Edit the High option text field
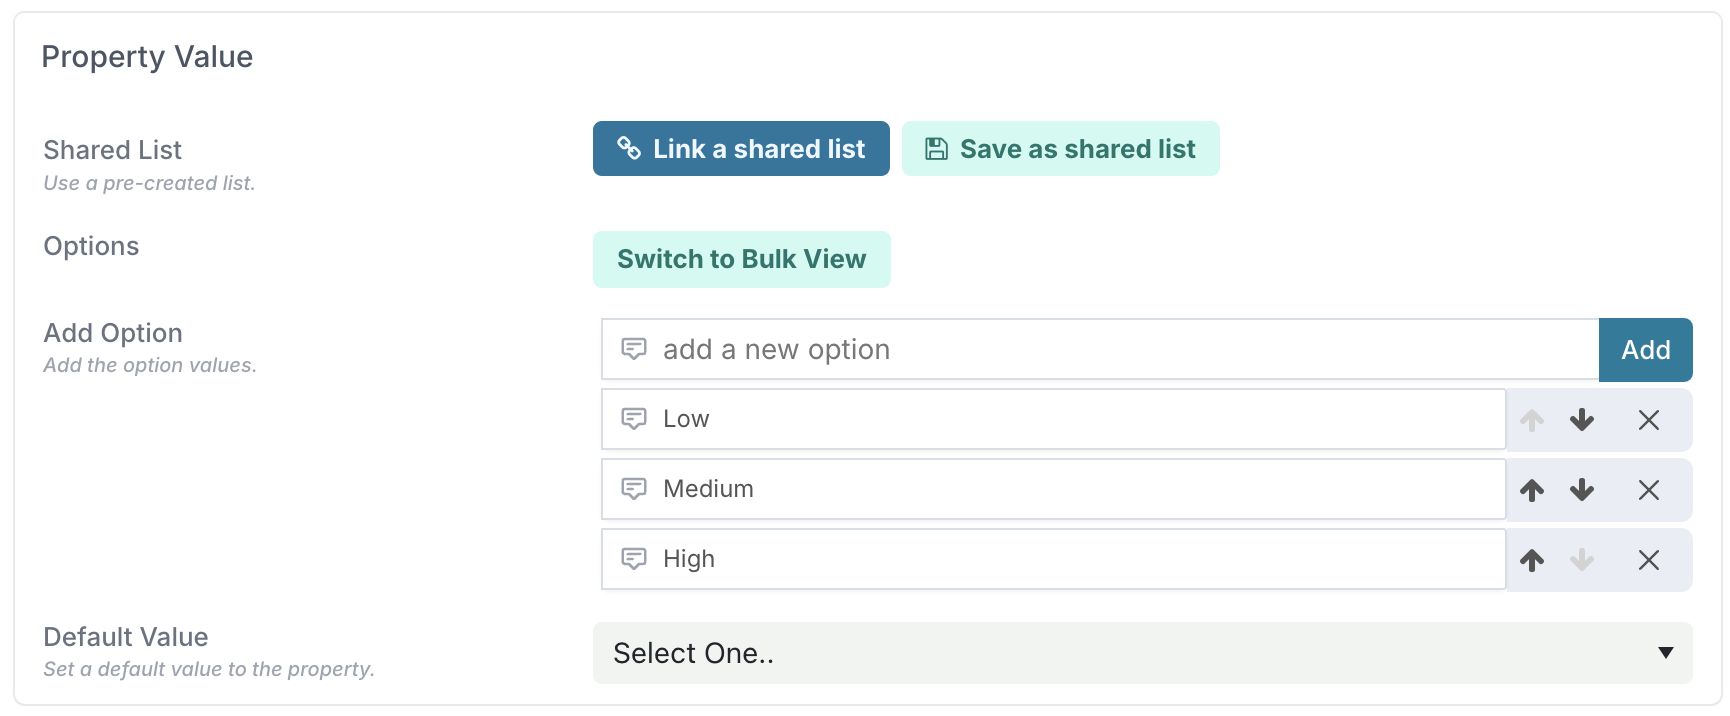Viewport: 1730px width, 716px height. 1053,559
